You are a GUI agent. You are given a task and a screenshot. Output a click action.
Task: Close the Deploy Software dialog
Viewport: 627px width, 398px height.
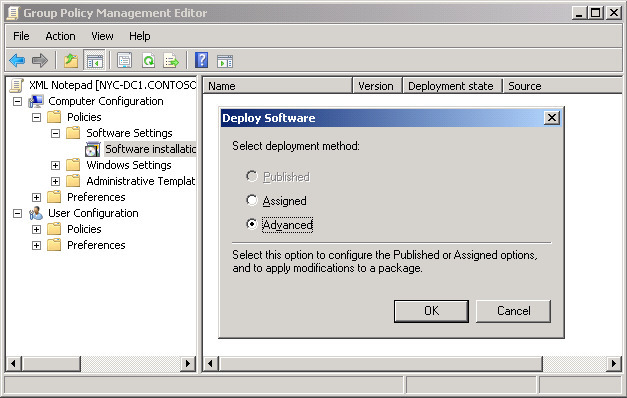552,118
